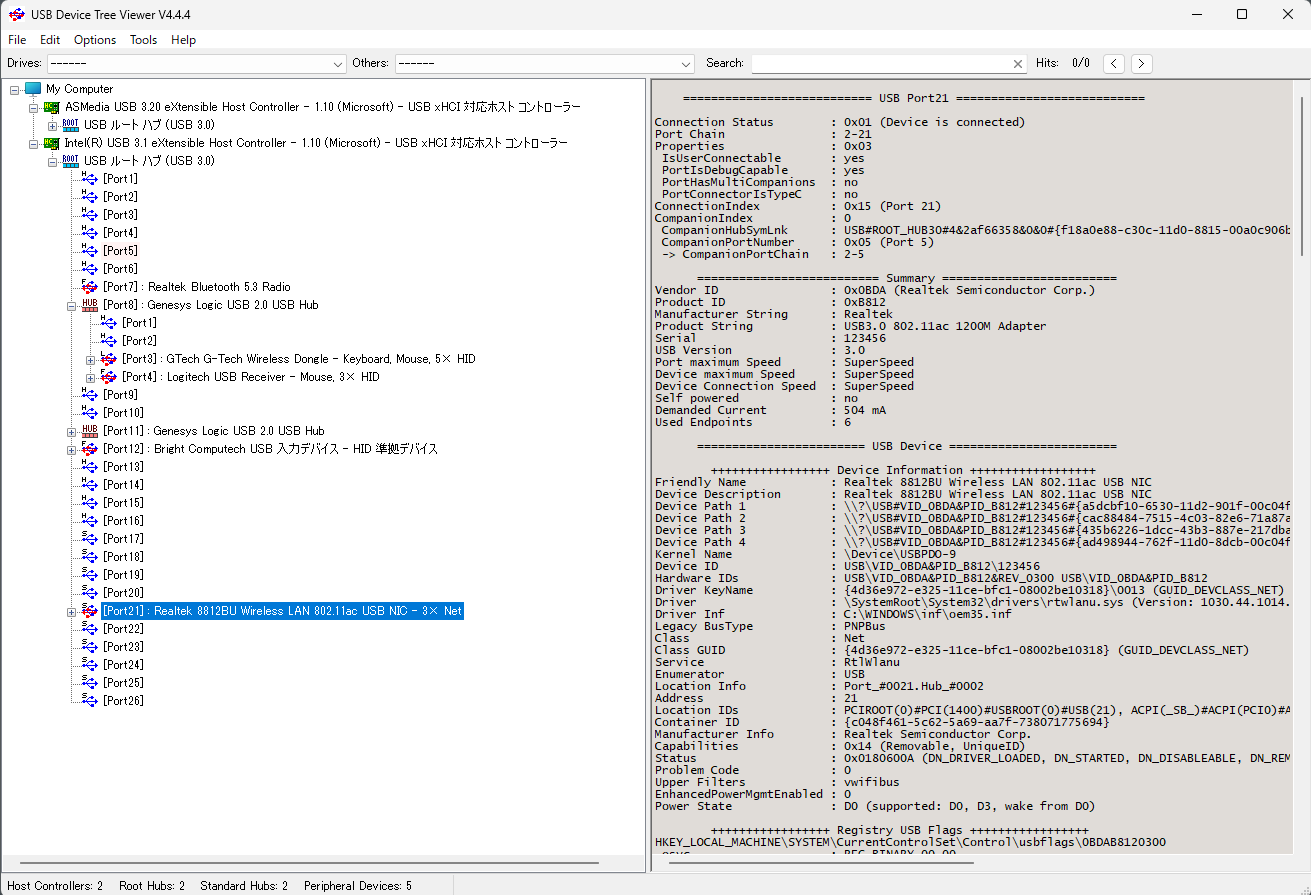Select root-level [Port2] tree item
Viewport: 1311px width, 895px height.
pos(120,197)
